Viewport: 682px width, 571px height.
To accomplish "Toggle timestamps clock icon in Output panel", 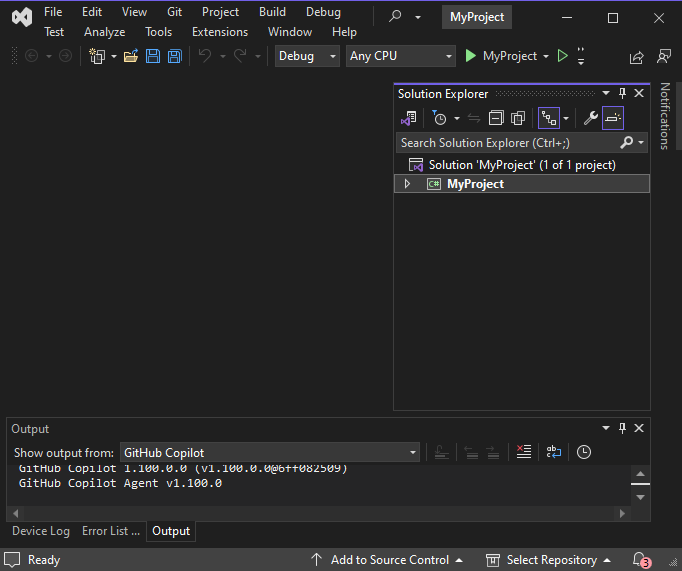I will click(x=583, y=452).
